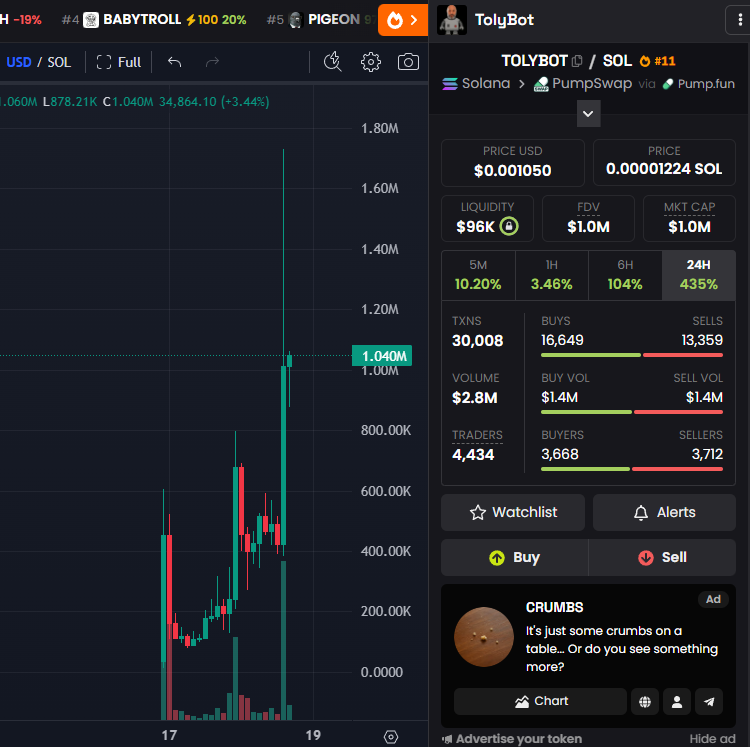Select the 24H timeframe tab
The image size is (750, 747).
click(x=699, y=275)
